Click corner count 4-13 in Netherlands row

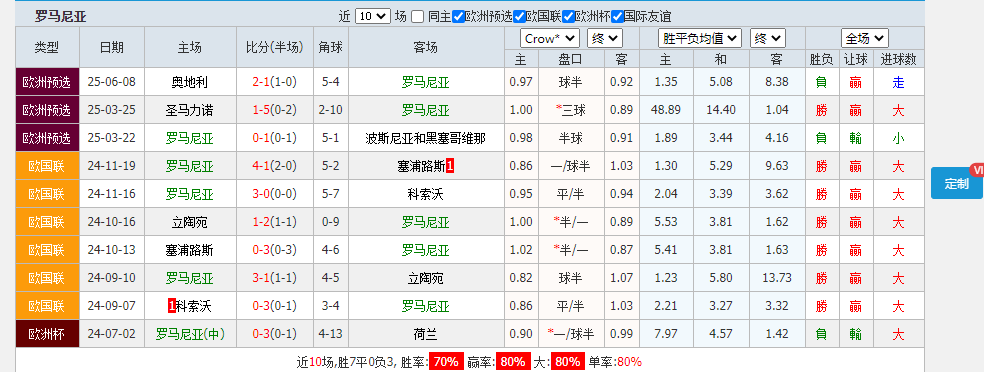(331, 334)
